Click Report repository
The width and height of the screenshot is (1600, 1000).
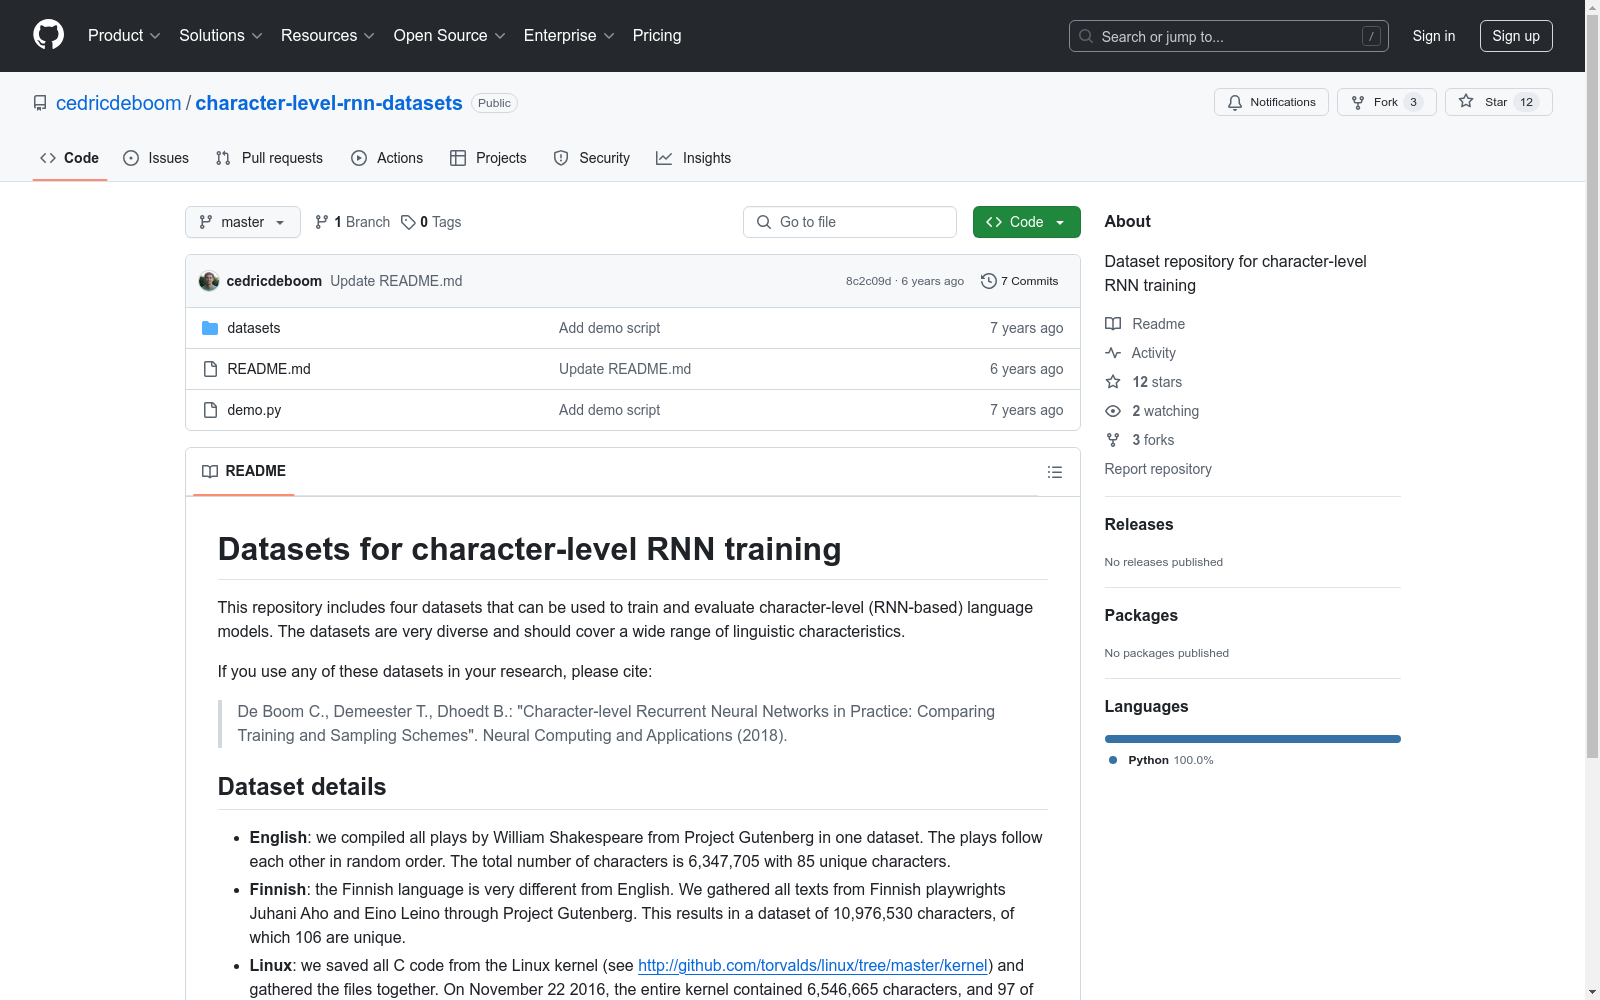click(1158, 469)
